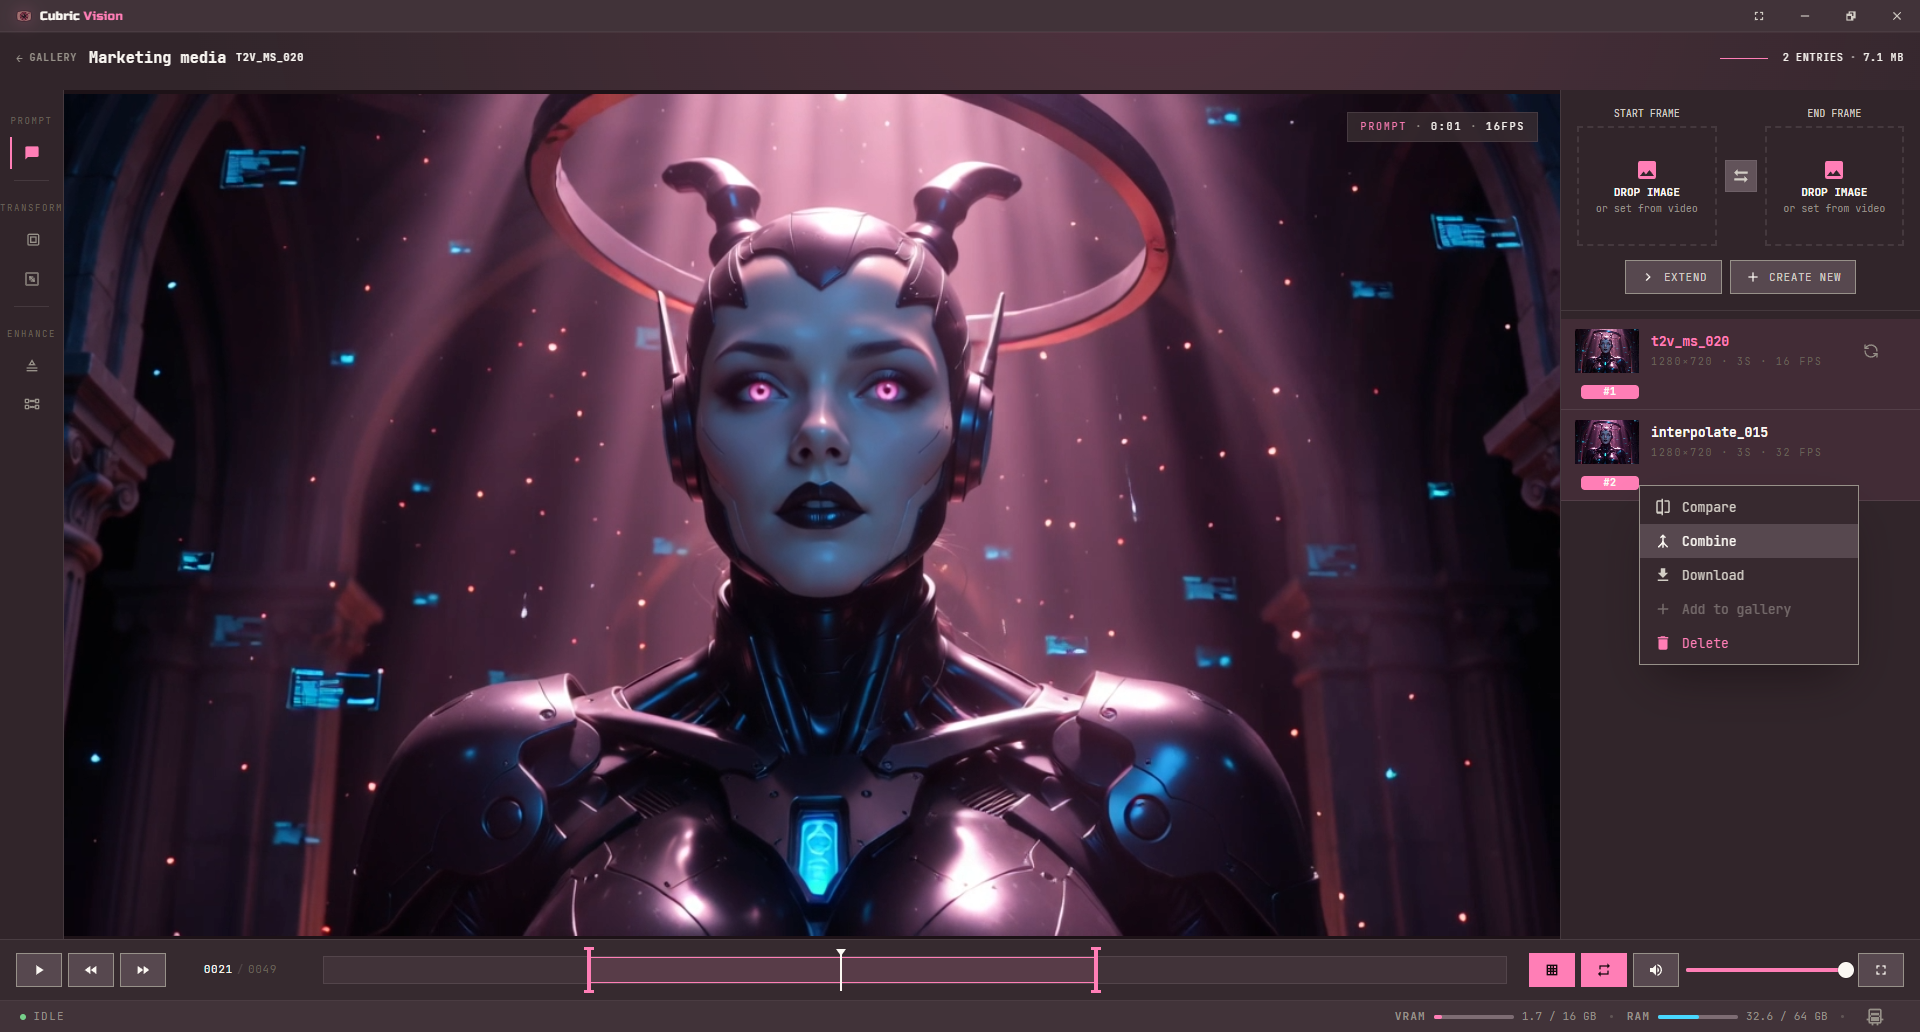Click the trim range start handle
Image resolution: width=1920 pixels, height=1032 pixels.
(589, 969)
